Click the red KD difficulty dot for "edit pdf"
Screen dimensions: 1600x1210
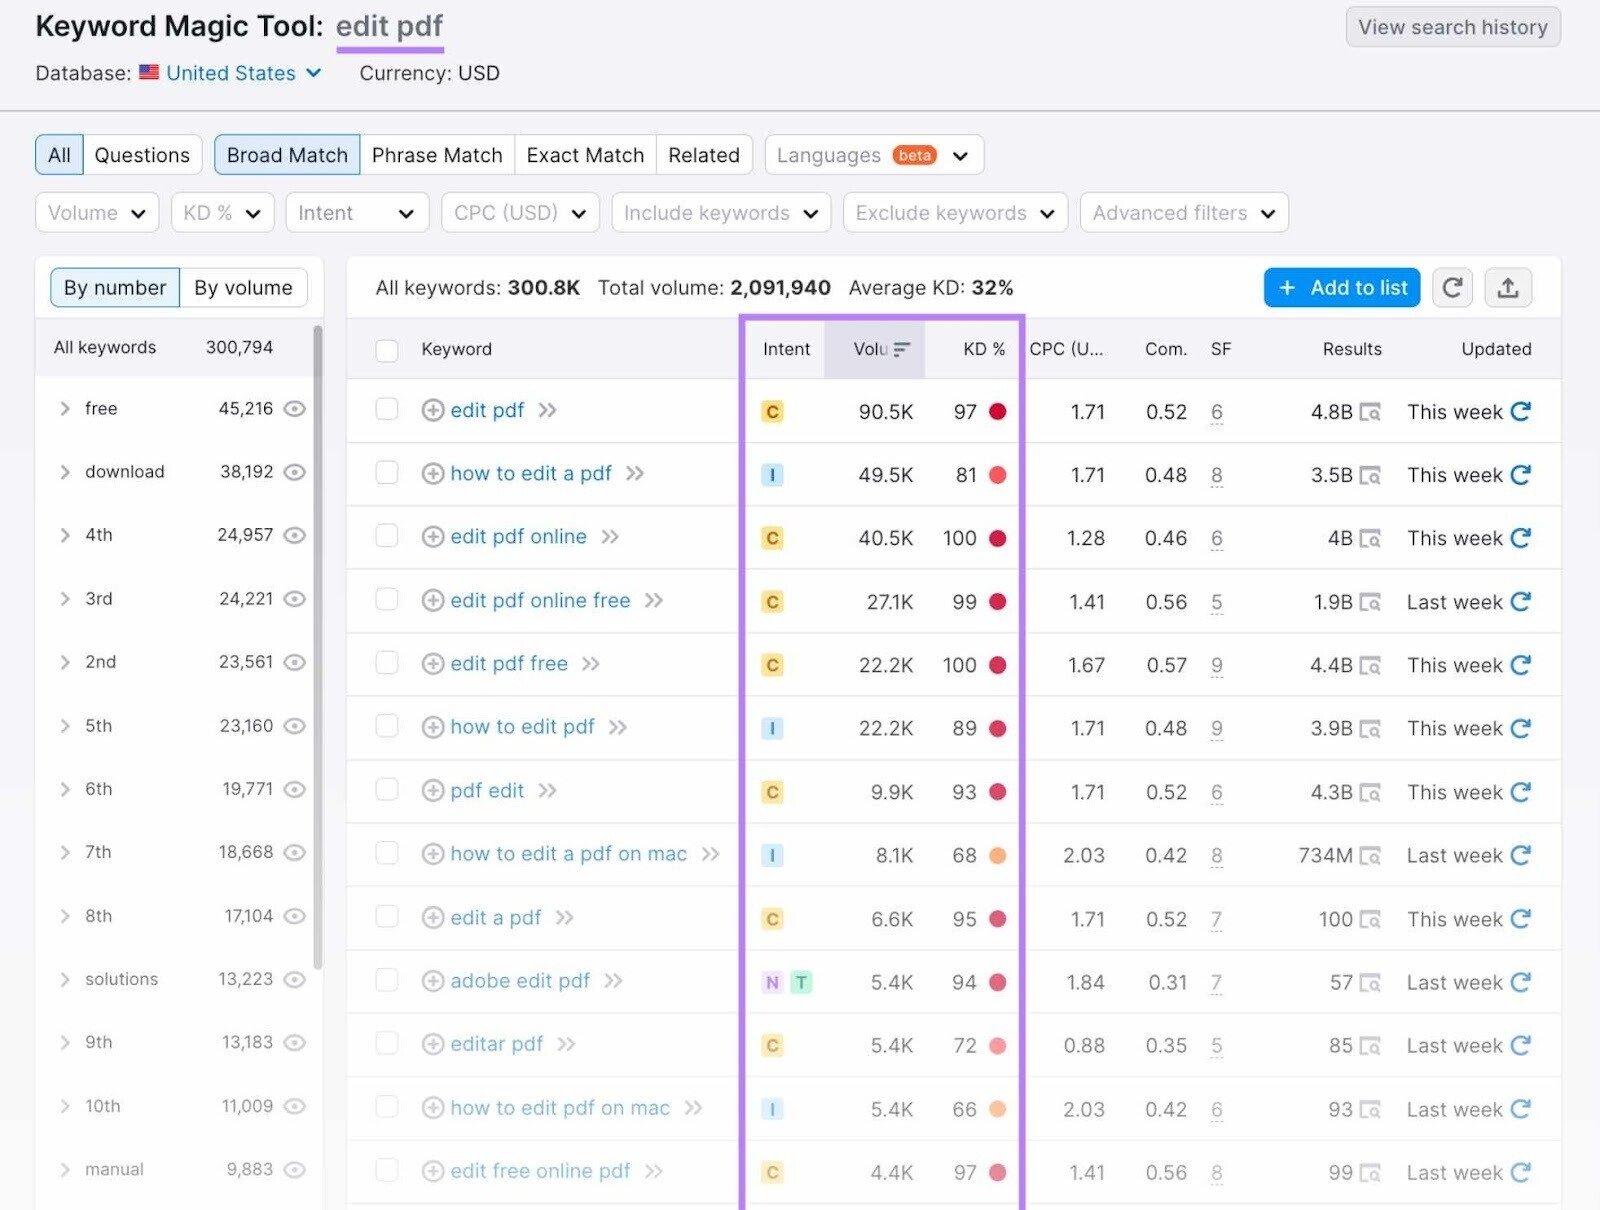(x=998, y=411)
